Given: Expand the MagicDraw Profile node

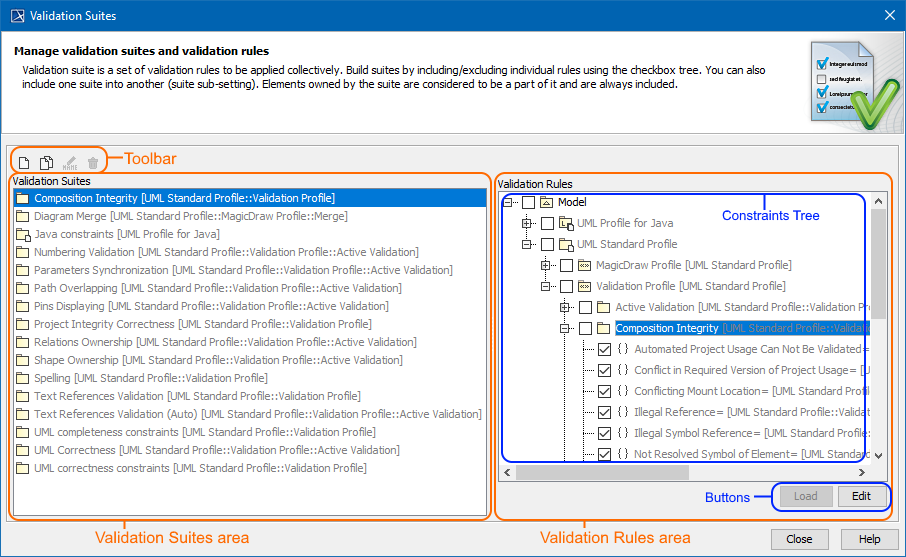Looking at the screenshot, I should 546,265.
